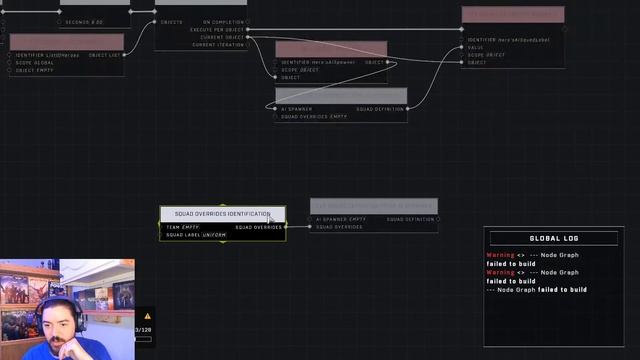This screenshot has width=640, height=360.
Task: Click the hero.sAISpawner identifier input pin
Action: 275,62
